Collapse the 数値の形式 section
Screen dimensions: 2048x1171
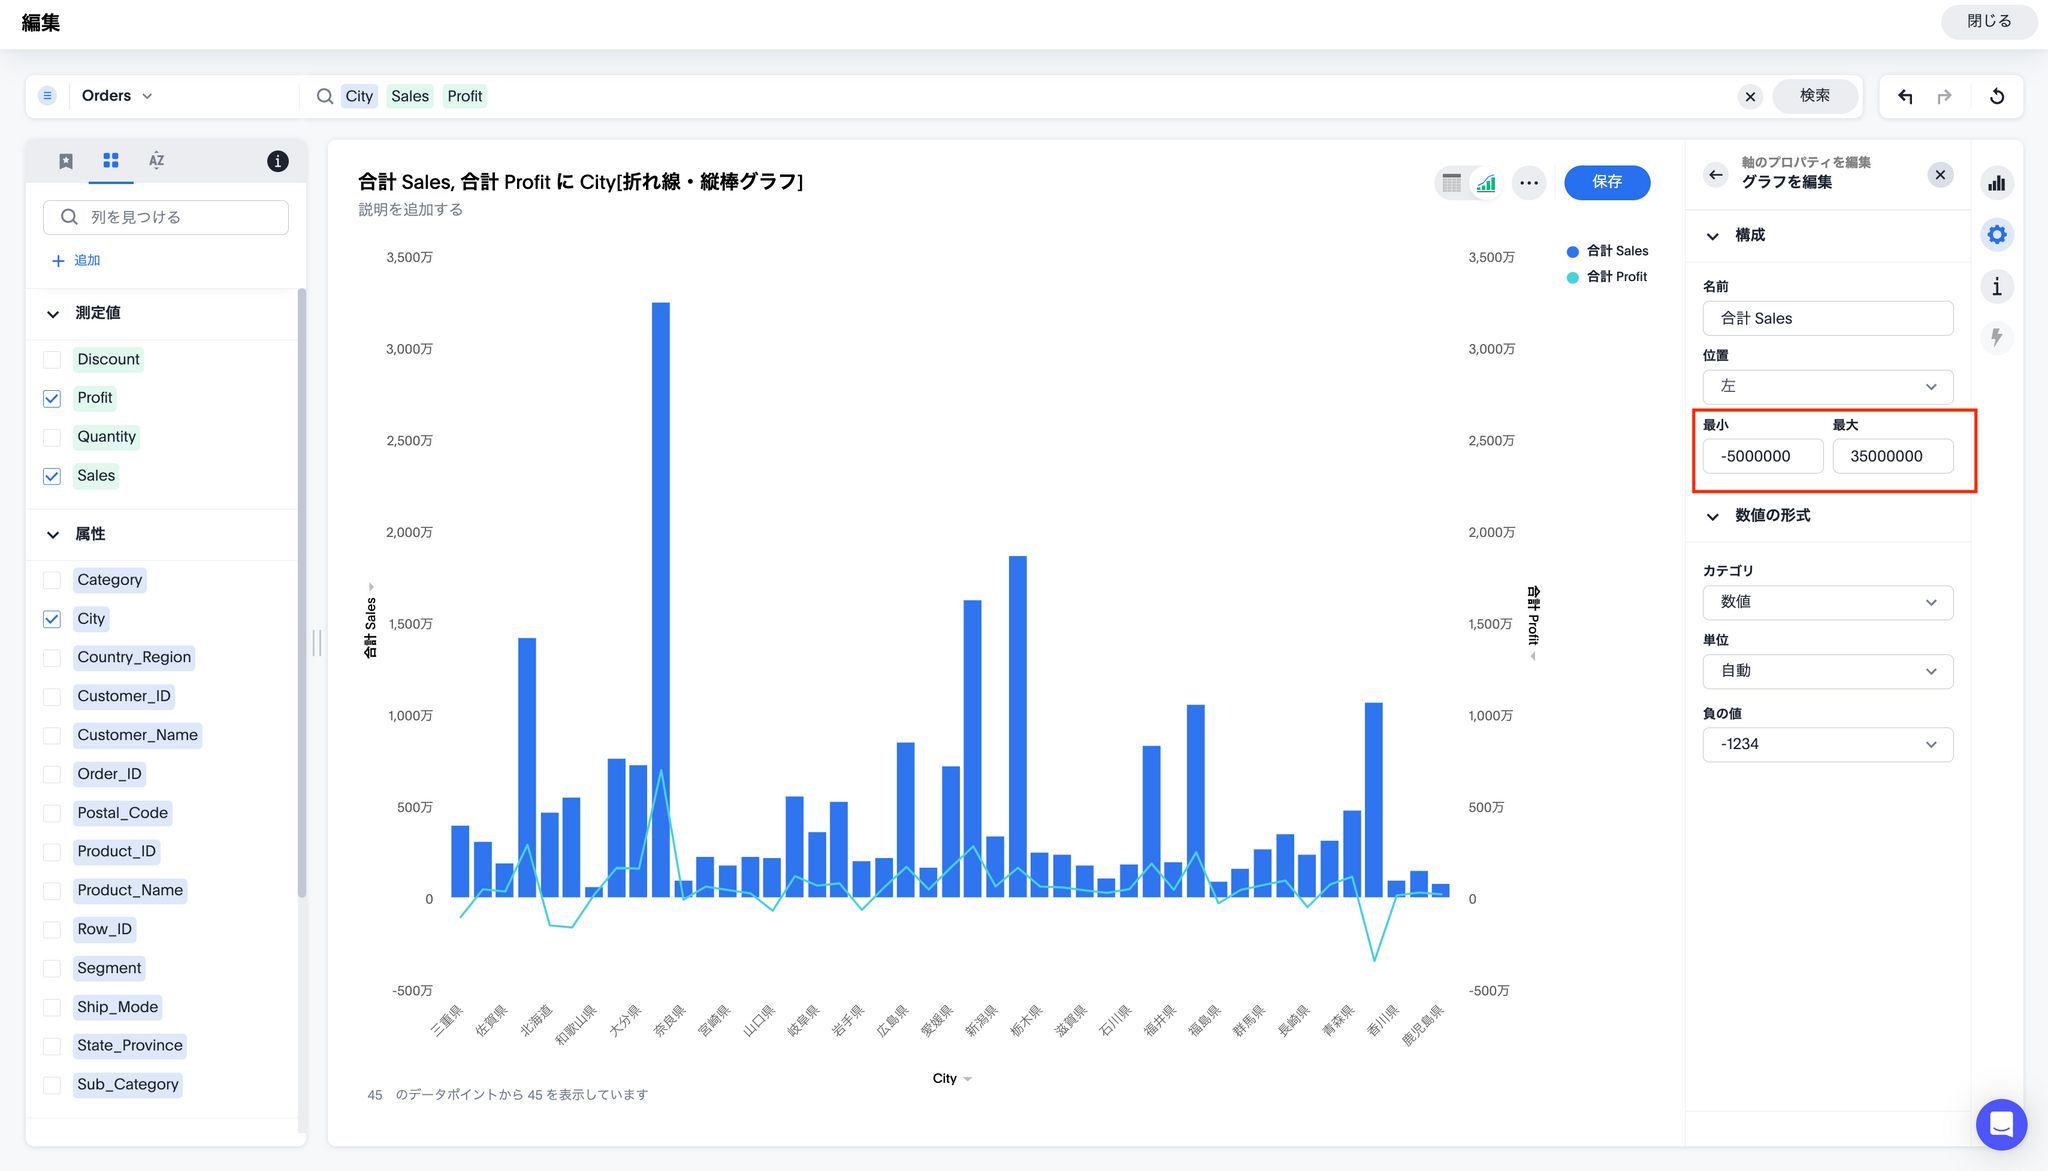click(1713, 516)
